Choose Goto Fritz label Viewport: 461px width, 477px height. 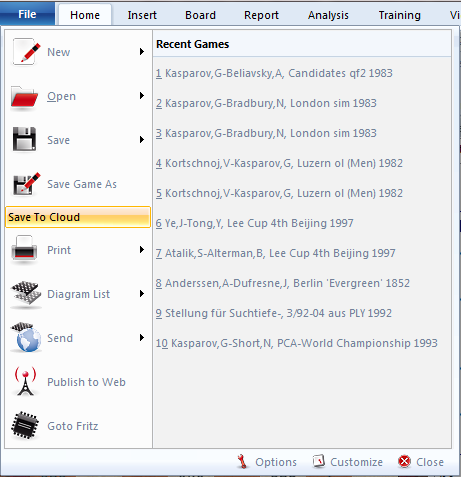click(73, 426)
